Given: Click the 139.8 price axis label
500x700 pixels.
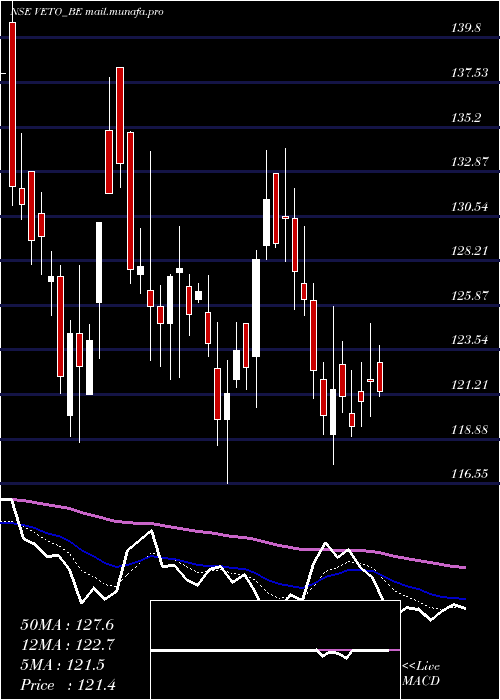Looking at the screenshot, I should click(x=466, y=28).
